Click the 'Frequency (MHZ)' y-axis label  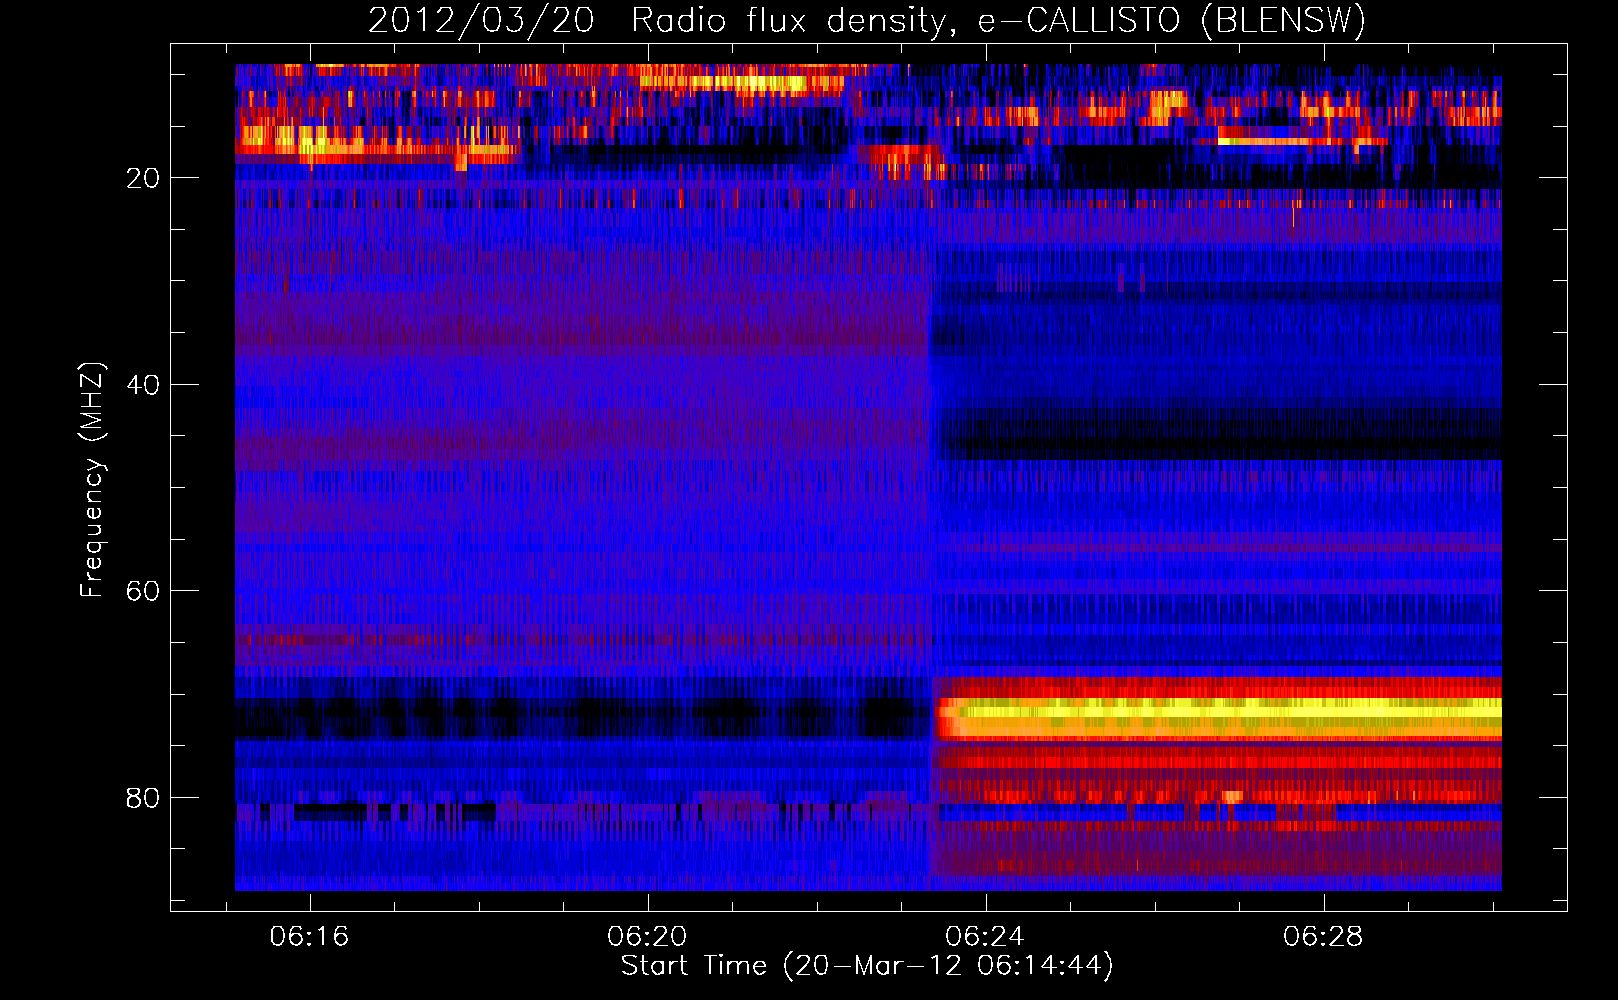click(x=91, y=480)
